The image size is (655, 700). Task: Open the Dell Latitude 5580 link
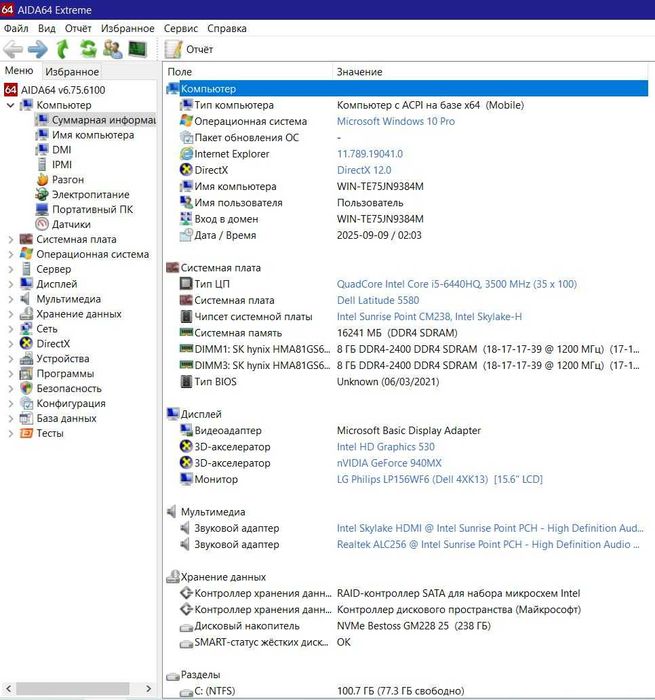[378, 300]
